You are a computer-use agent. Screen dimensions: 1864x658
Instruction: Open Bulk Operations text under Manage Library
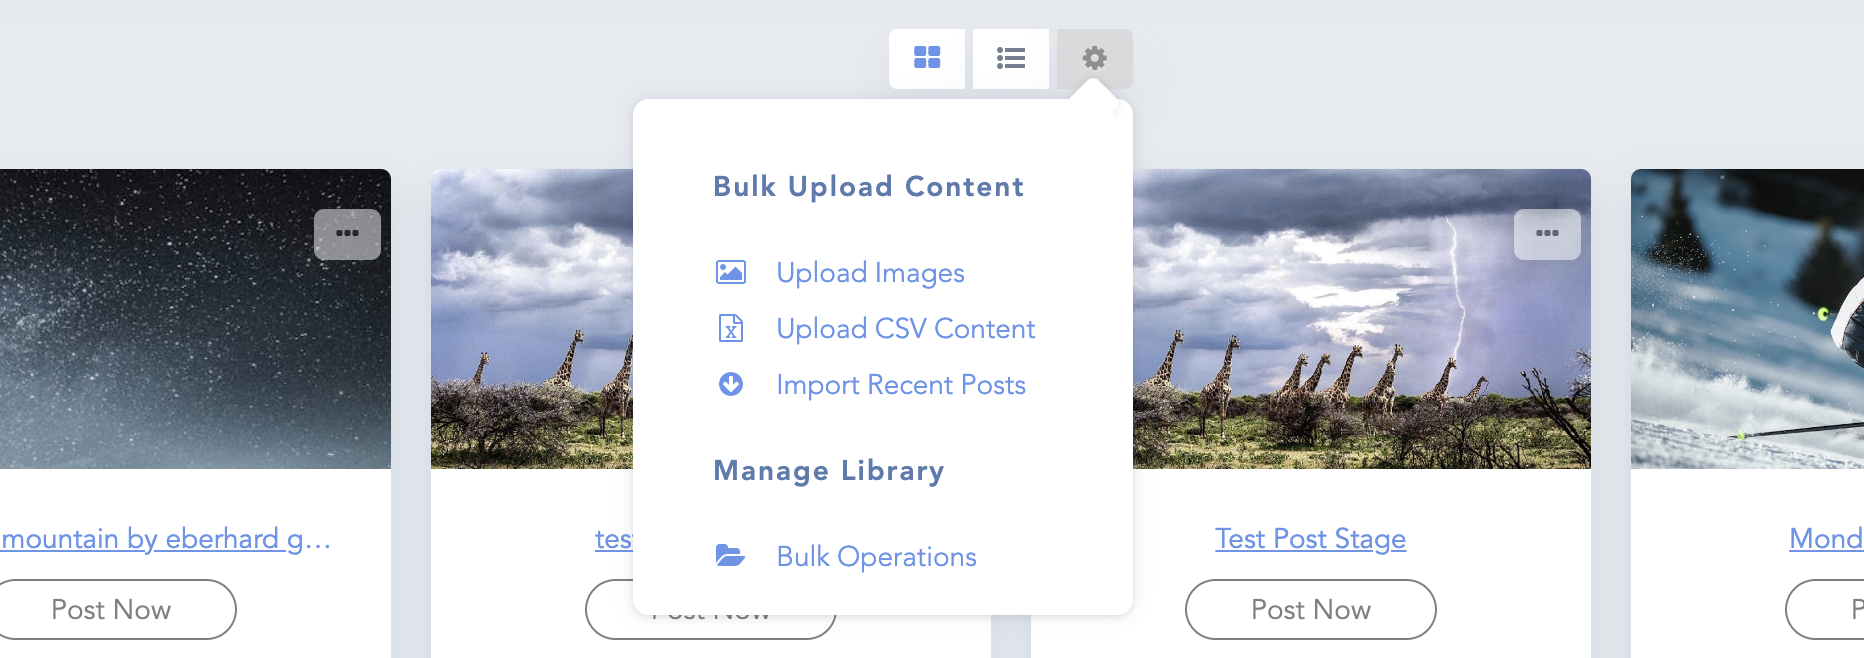click(876, 557)
